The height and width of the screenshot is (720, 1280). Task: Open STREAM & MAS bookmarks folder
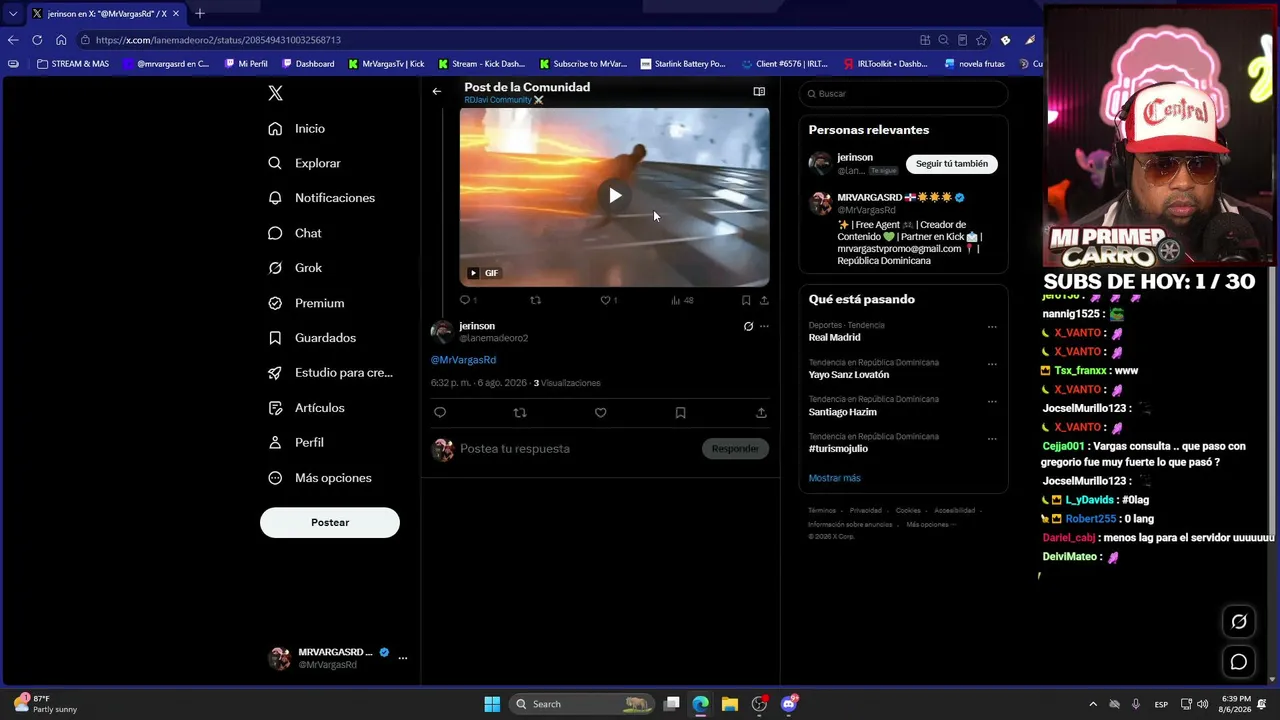pyautogui.click(x=72, y=64)
